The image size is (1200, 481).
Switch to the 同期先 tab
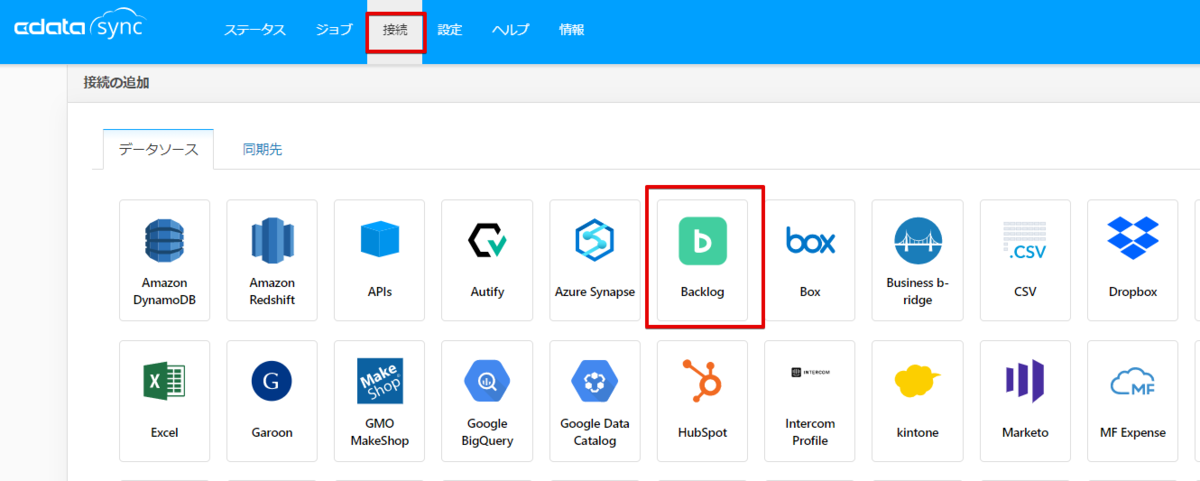(x=262, y=150)
